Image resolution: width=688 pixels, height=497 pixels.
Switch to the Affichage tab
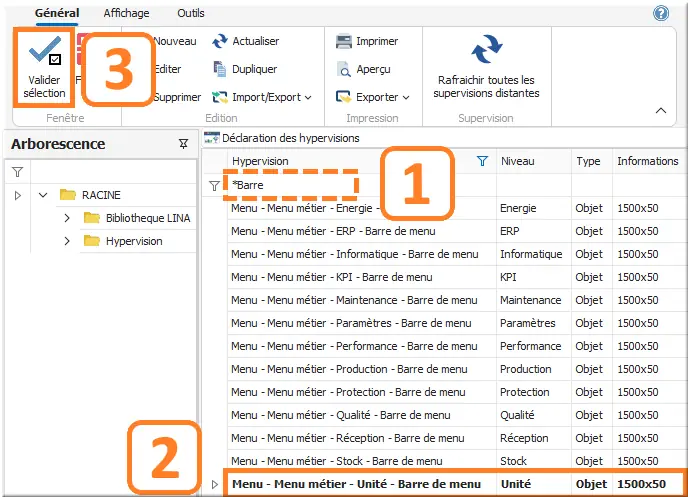pyautogui.click(x=126, y=13)
